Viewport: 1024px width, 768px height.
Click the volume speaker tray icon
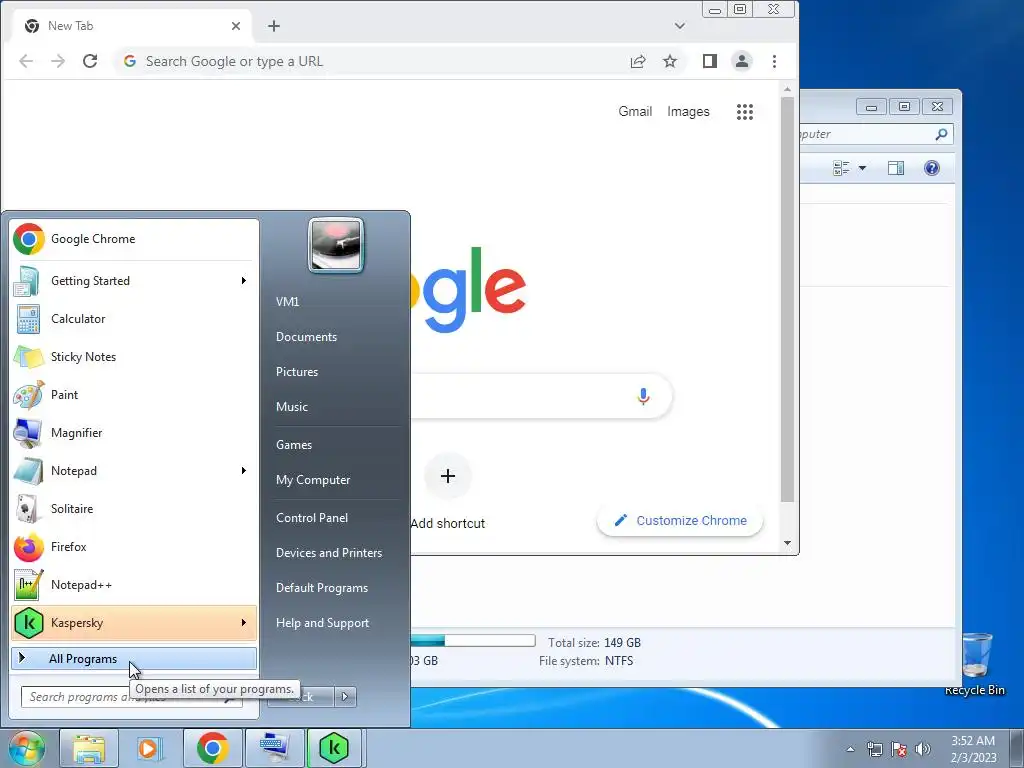click(x=923, y=749)
